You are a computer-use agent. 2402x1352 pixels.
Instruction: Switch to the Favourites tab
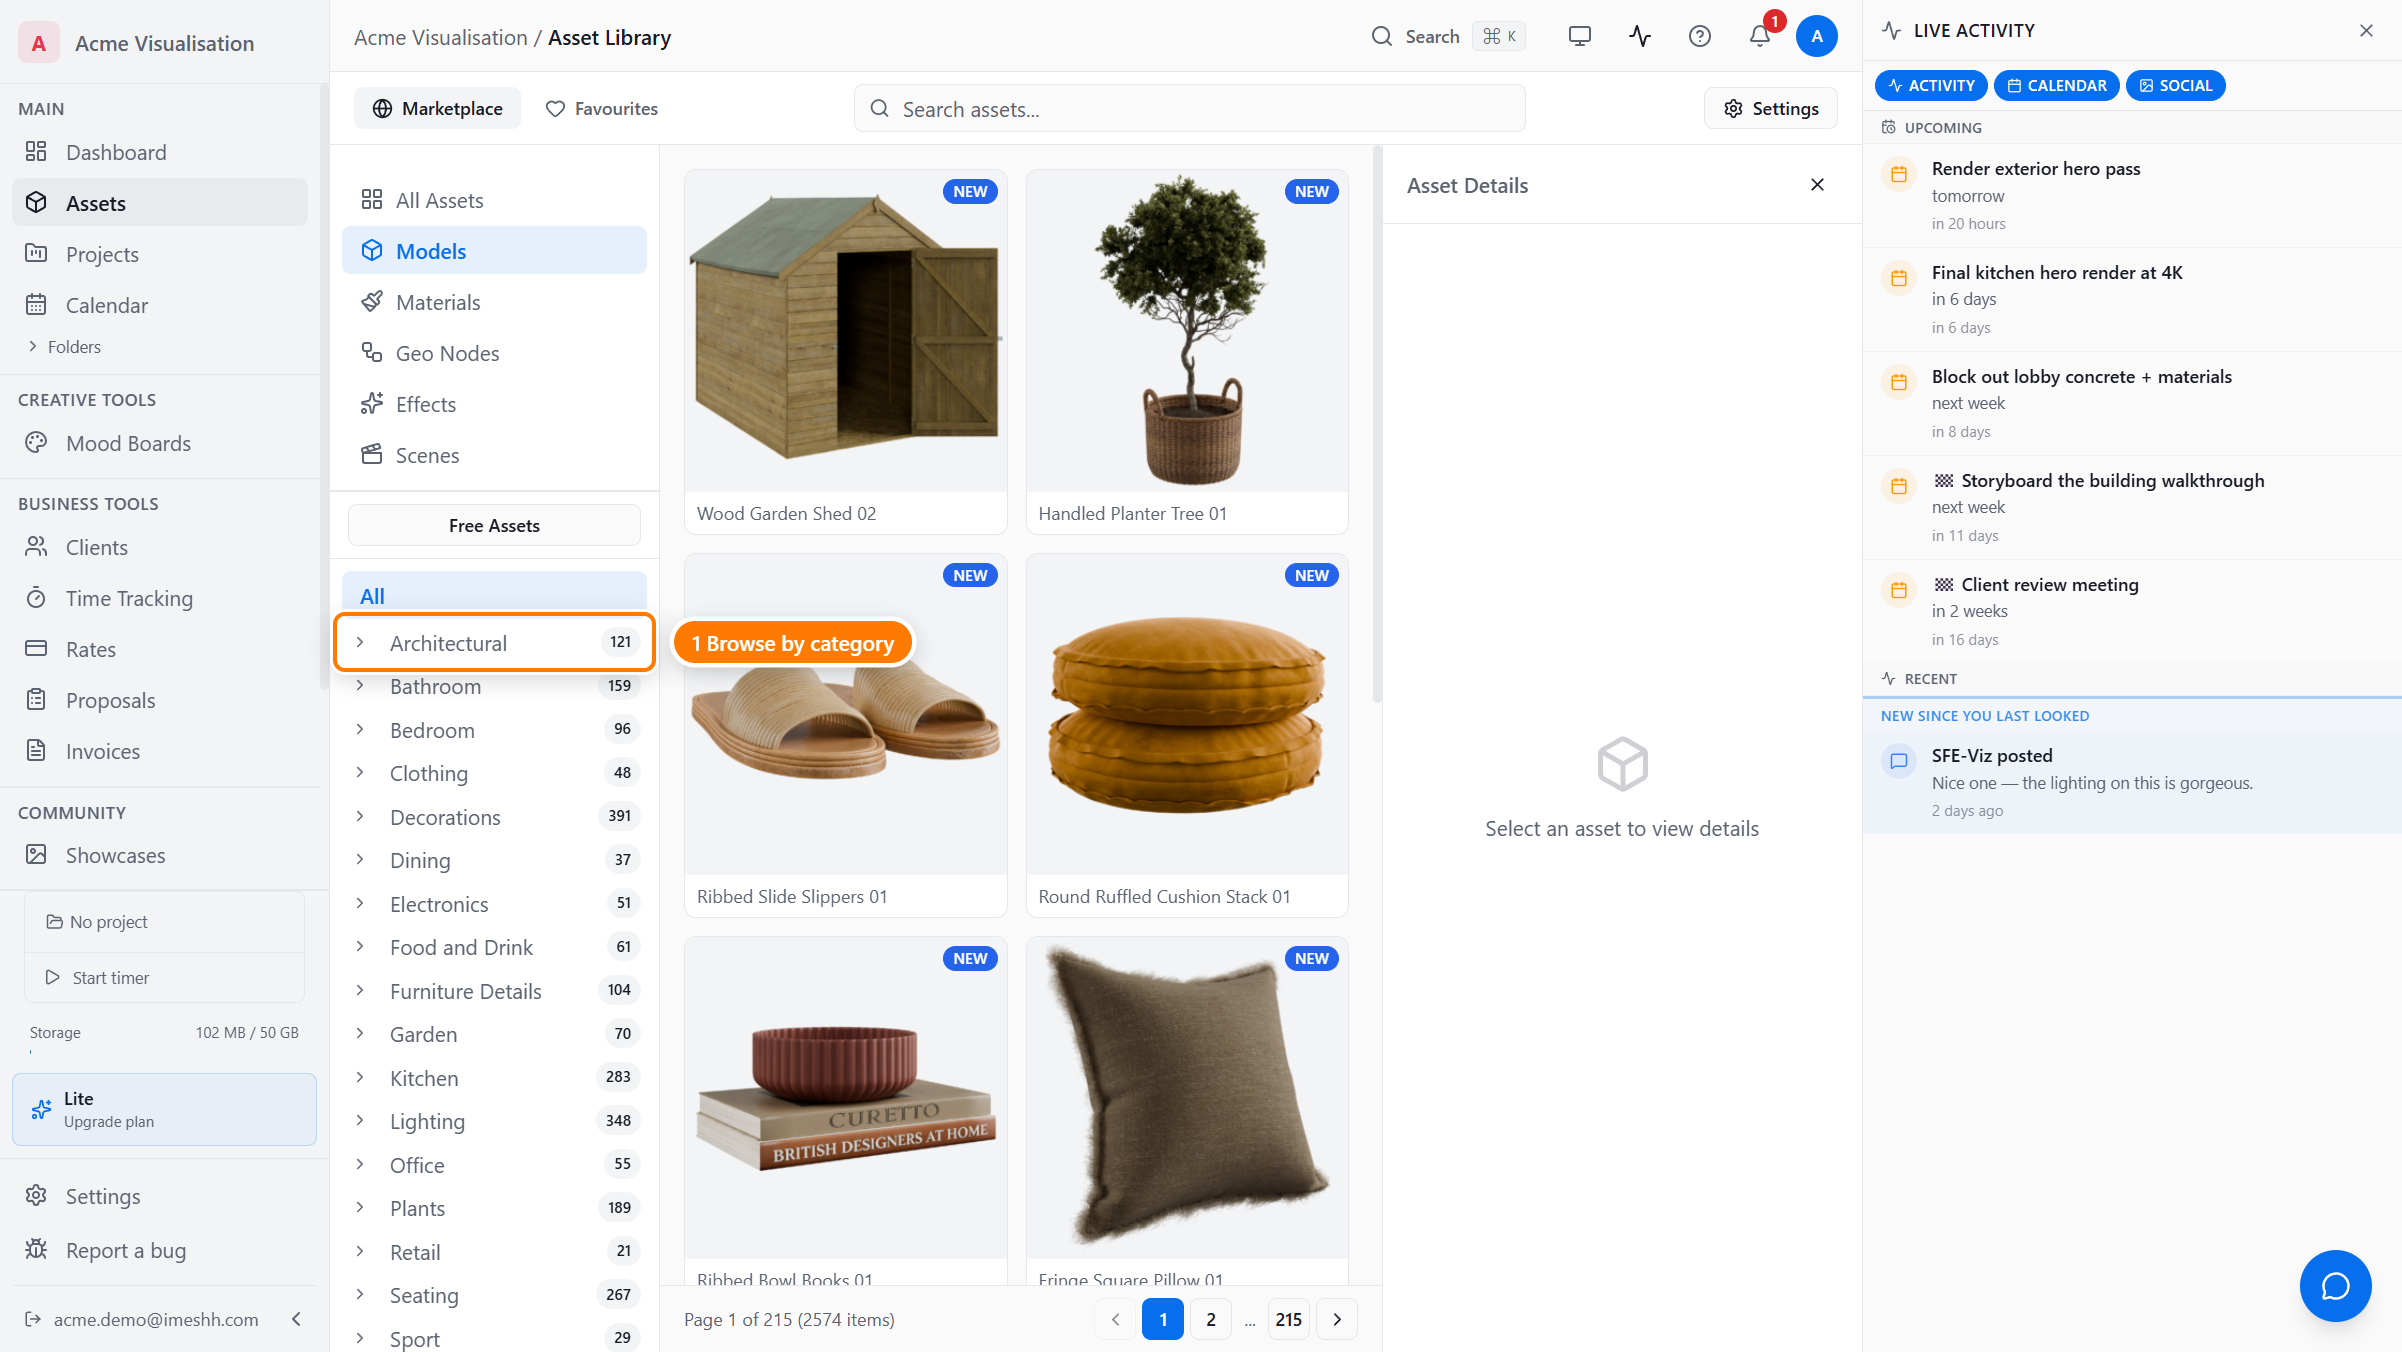pos(601,108)
